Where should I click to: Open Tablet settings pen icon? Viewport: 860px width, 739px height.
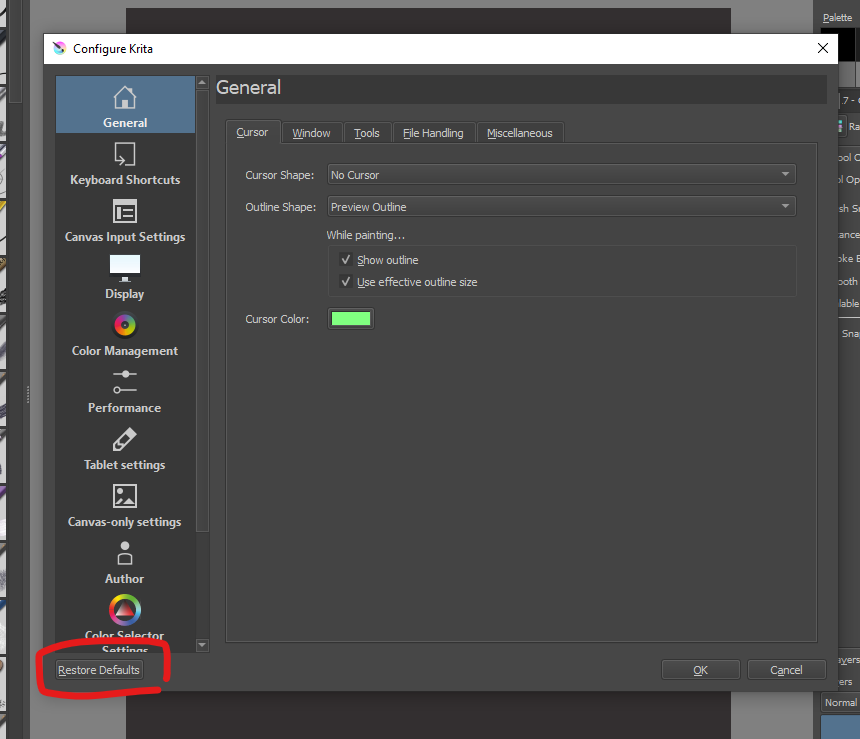click(125, 439)
